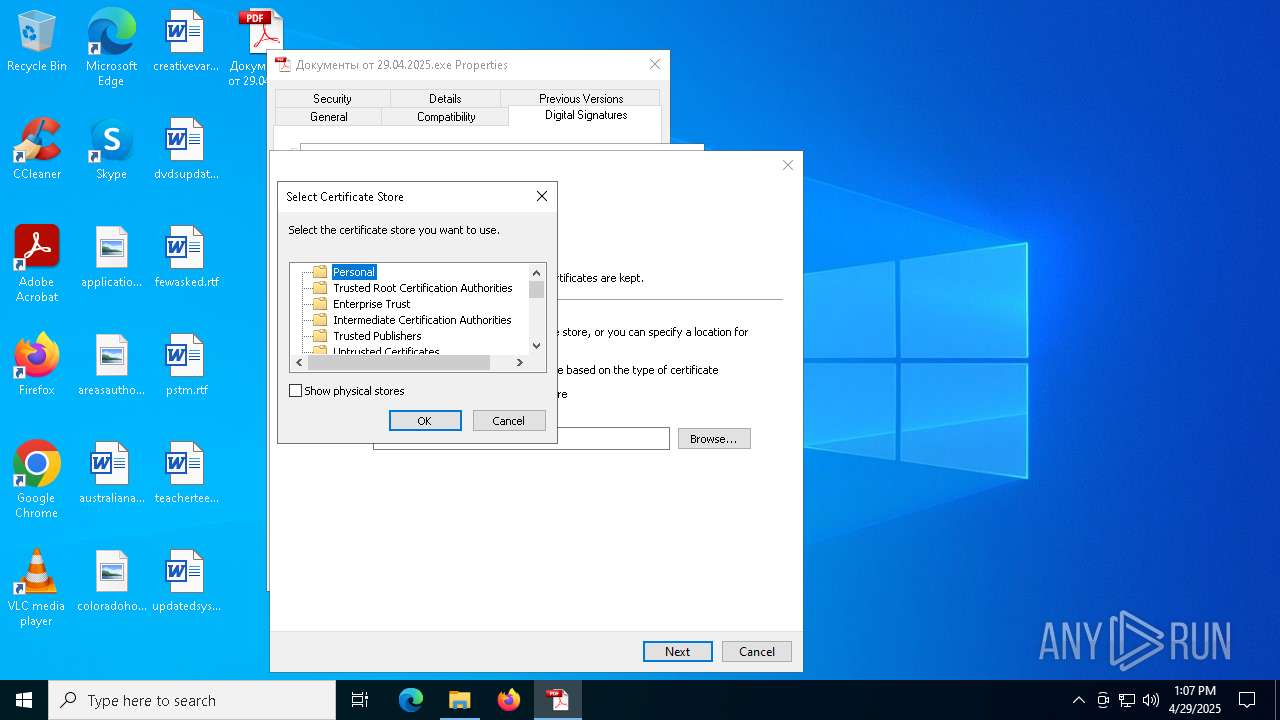This screenshot has height=720, width=1280.
Task: Open pstm.rtf document icon
Action: [x=185, y=366]
